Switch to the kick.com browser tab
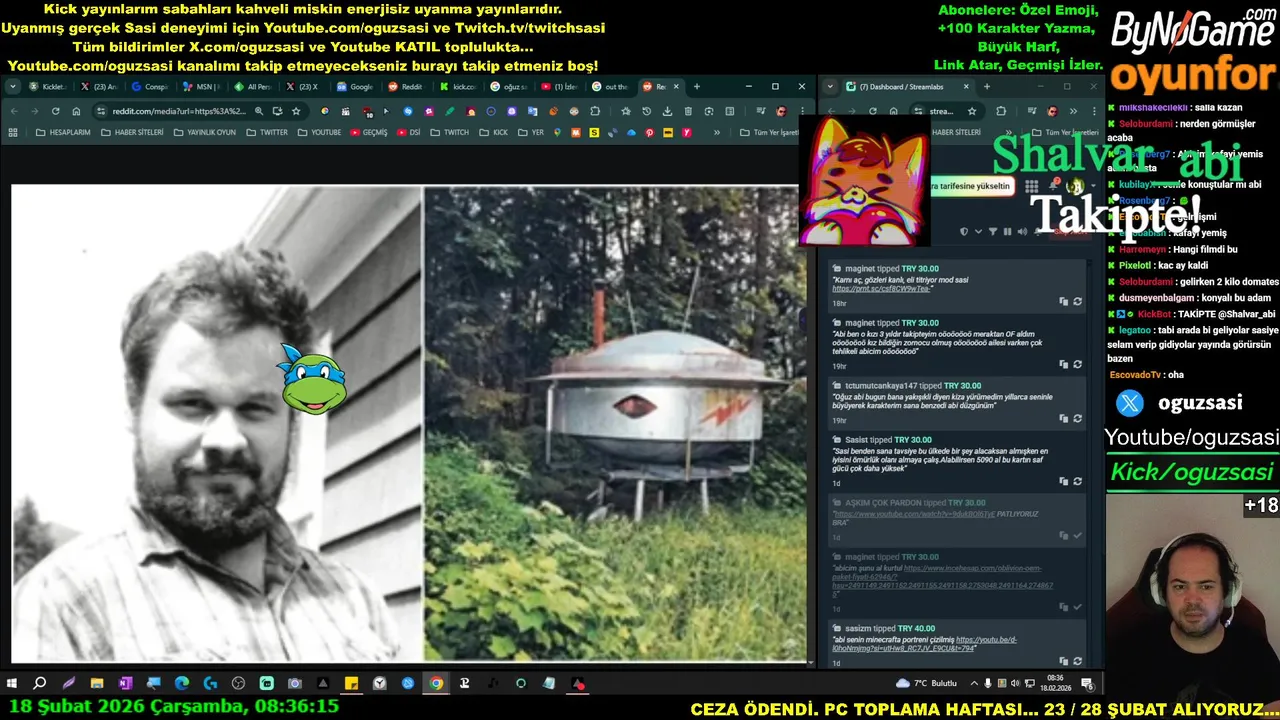Image resolution: width=1280 pixels, height=720 pixels. pyautogui.click(x=458, y=87)
